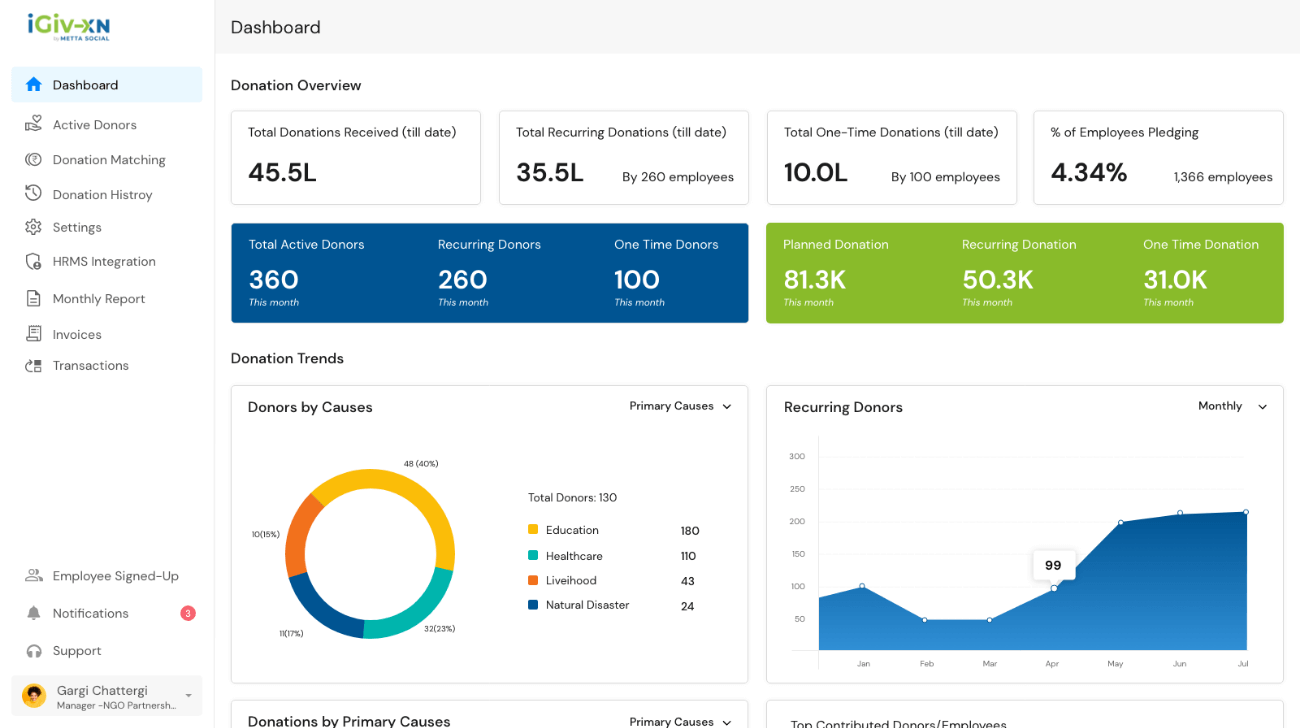Click the Education yellow legend swatch
The width and height of the screenshot is (1300, 728).
click(x=533, y=530)
